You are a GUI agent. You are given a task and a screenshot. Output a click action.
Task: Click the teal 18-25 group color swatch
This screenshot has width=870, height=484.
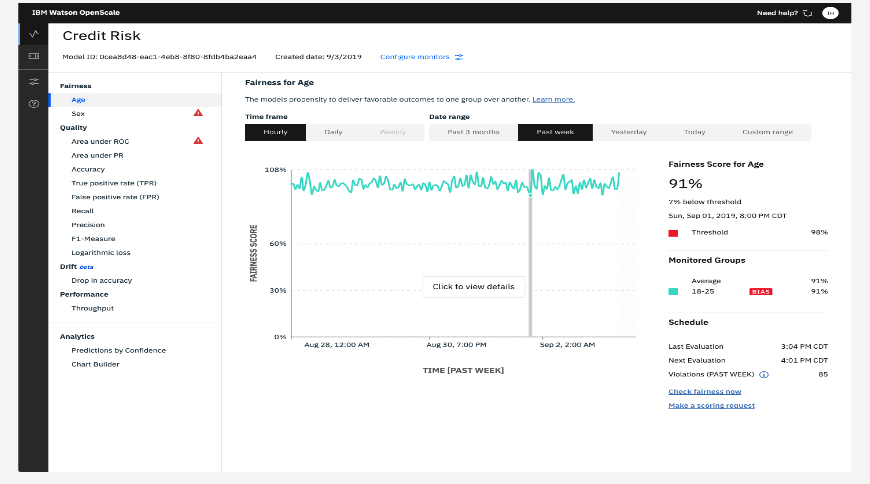673,292
